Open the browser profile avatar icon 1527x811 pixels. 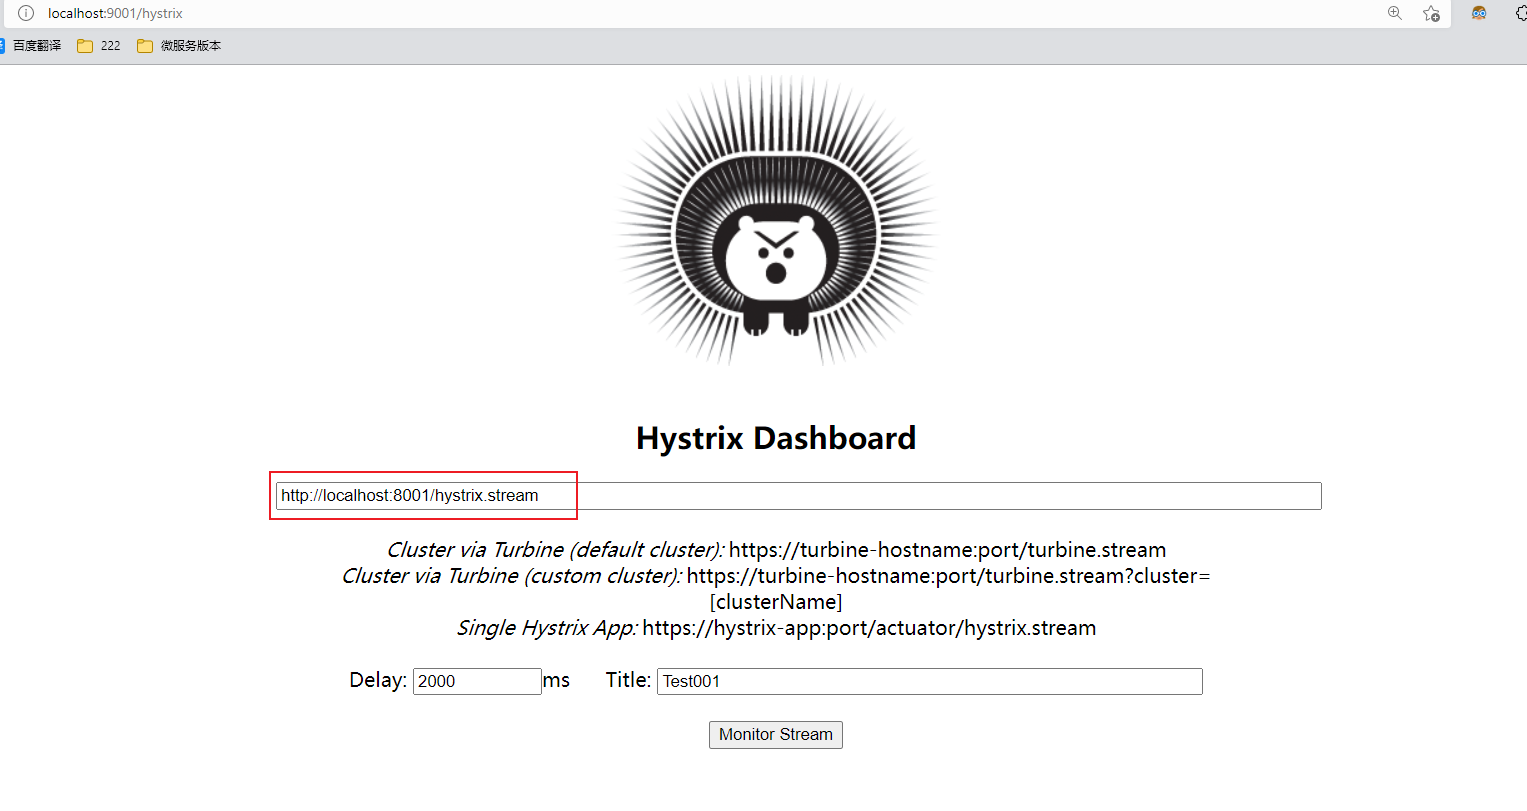click(x=1479, y=13)
